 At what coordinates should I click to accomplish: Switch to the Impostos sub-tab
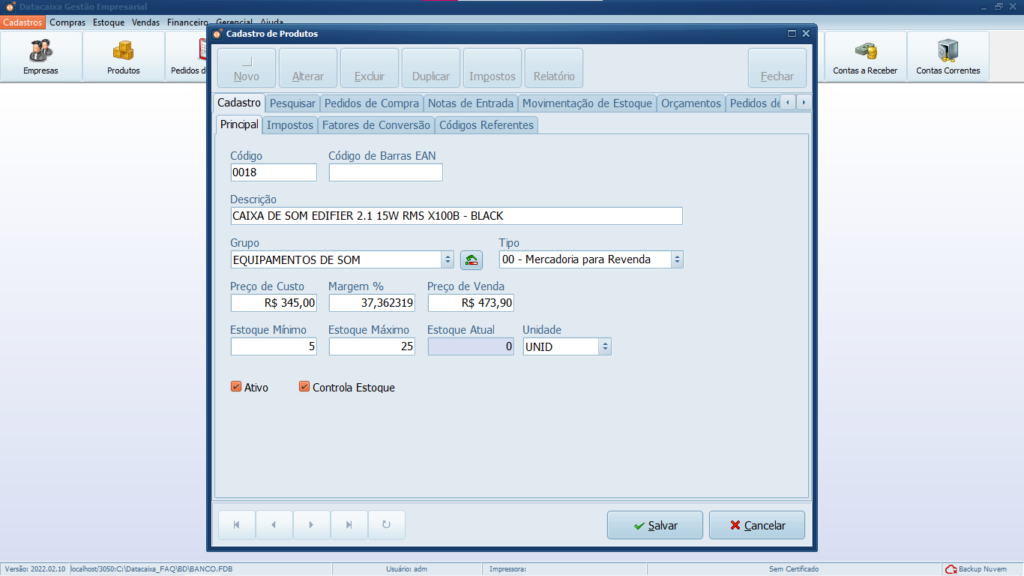(x=290, y=125)
